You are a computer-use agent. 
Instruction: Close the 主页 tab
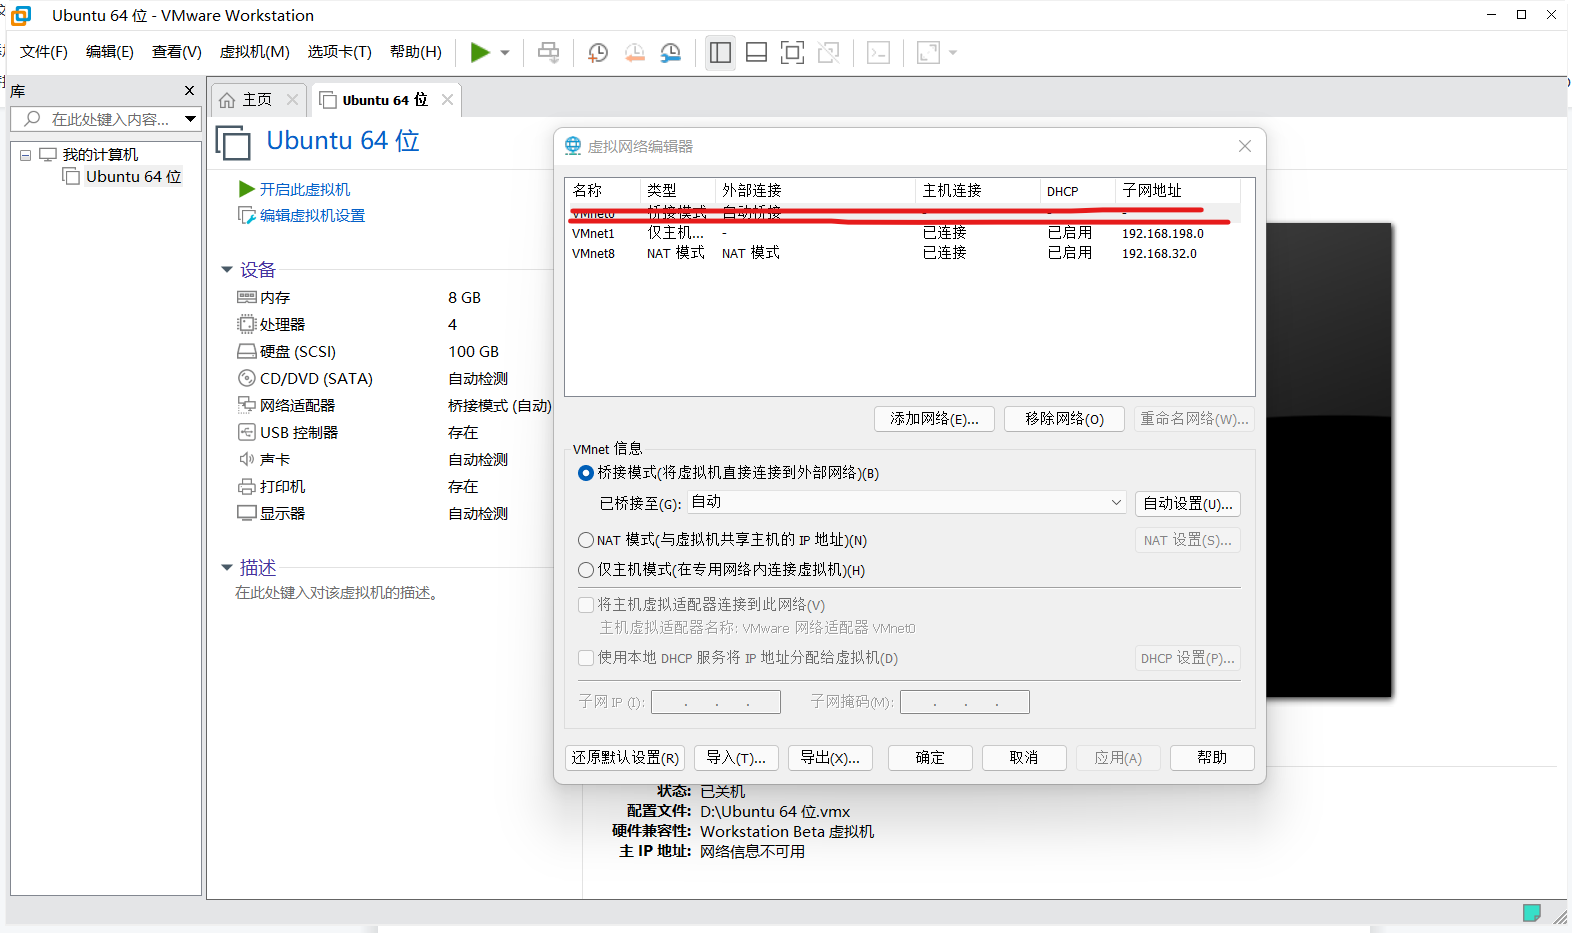tap(292, 99)
